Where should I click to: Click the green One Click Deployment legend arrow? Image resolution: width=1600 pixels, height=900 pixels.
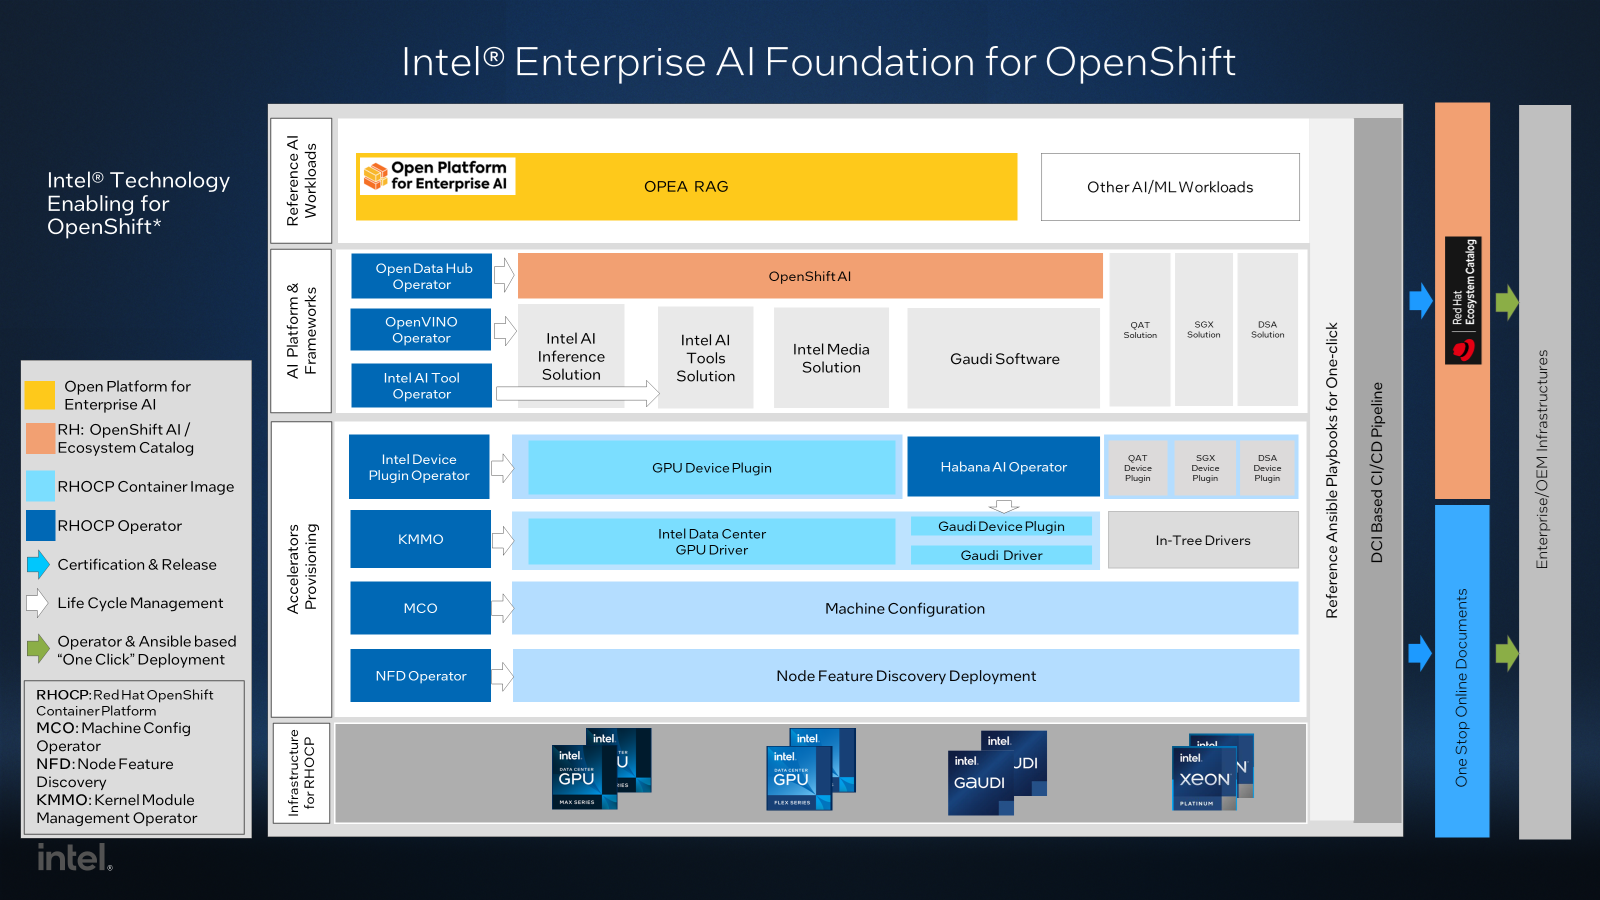[38, 649]
